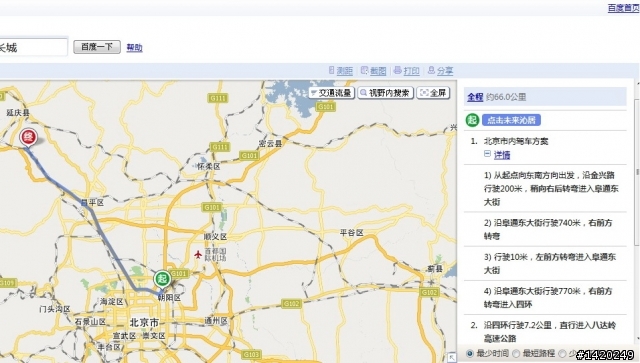Click the 详情 details link

click(x=502, y=155)
